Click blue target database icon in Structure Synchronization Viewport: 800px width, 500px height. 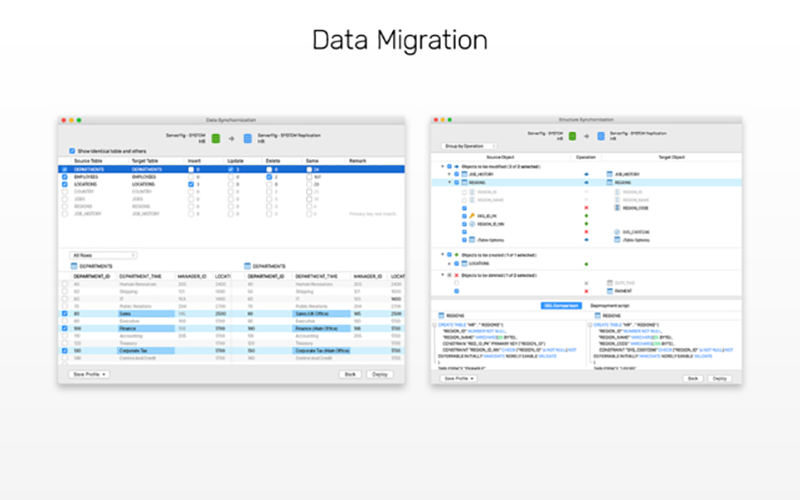(601, 136)
